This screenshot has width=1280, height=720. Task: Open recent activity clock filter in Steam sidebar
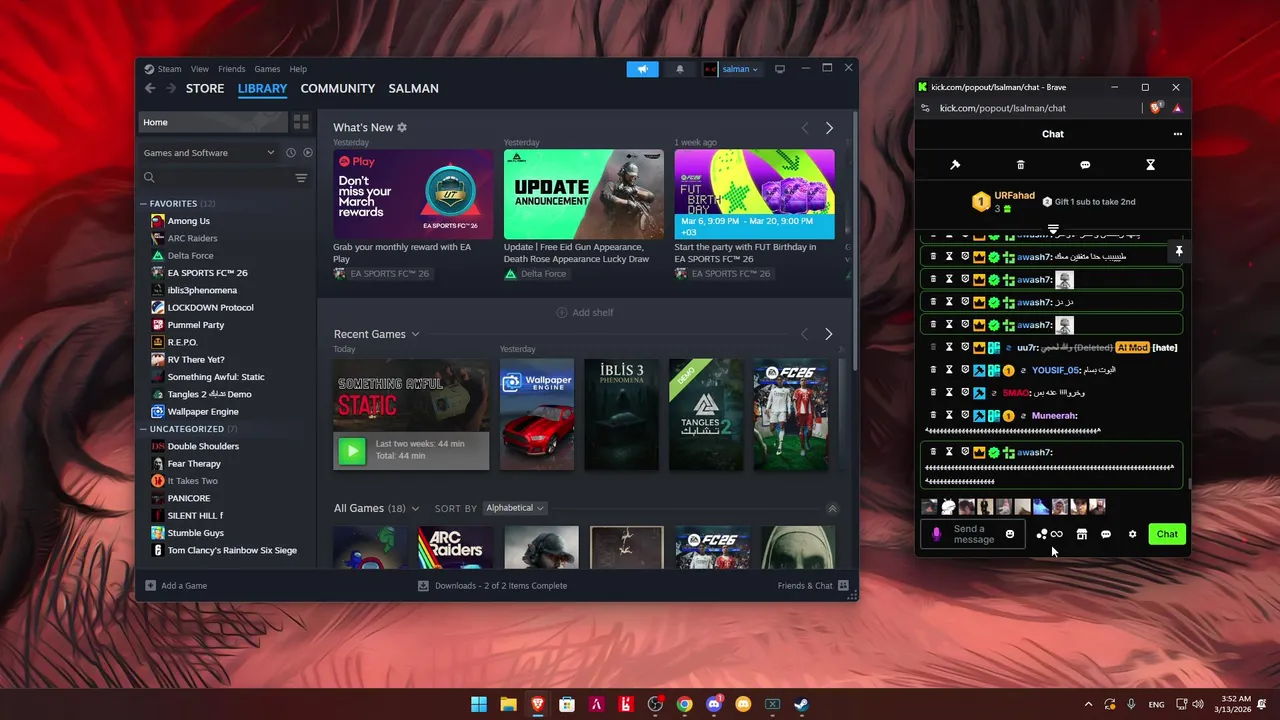(291, 153)
